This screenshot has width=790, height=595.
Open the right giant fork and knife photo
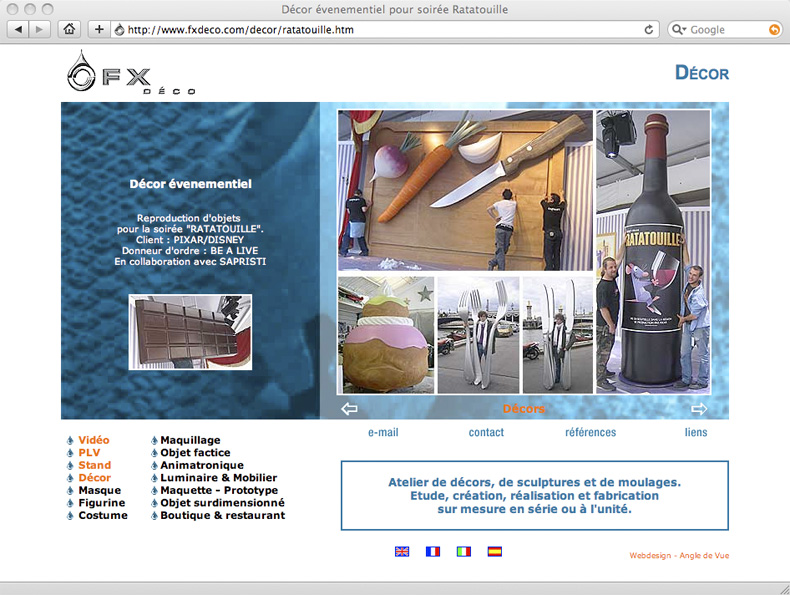[558, 335]
